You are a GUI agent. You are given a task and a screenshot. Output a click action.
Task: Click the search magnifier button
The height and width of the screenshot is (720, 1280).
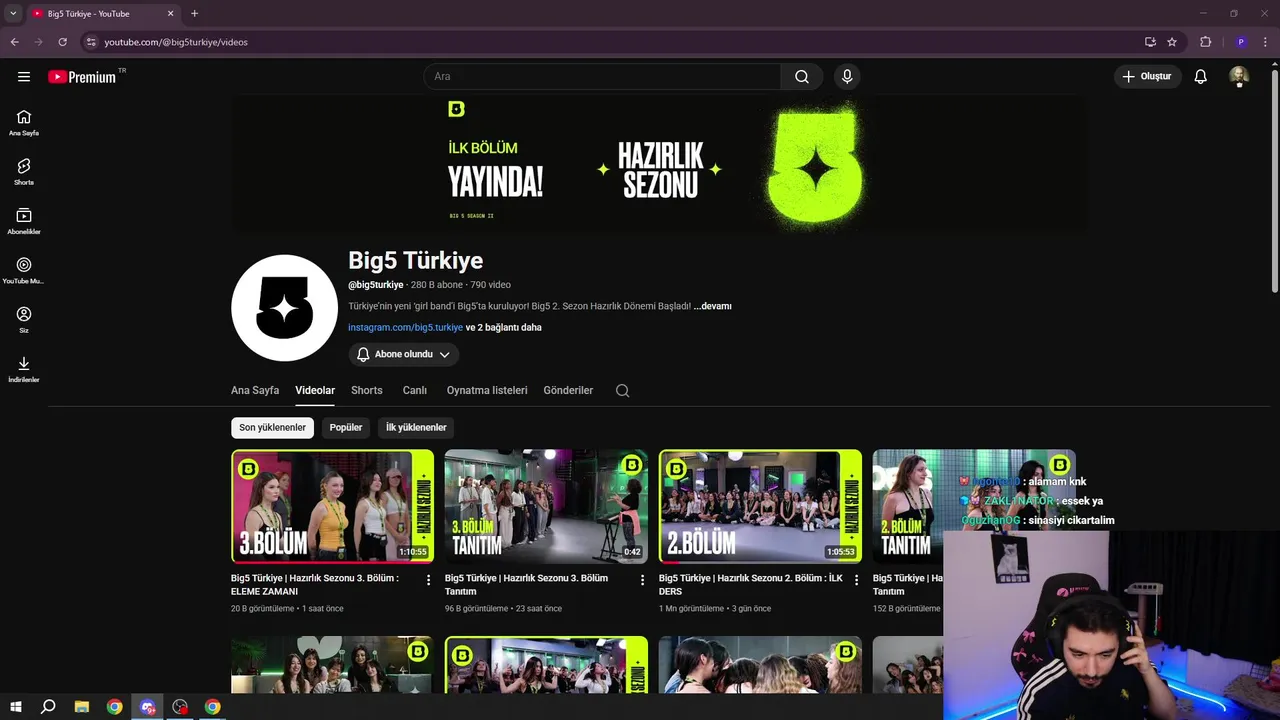(x=802, y=77)
